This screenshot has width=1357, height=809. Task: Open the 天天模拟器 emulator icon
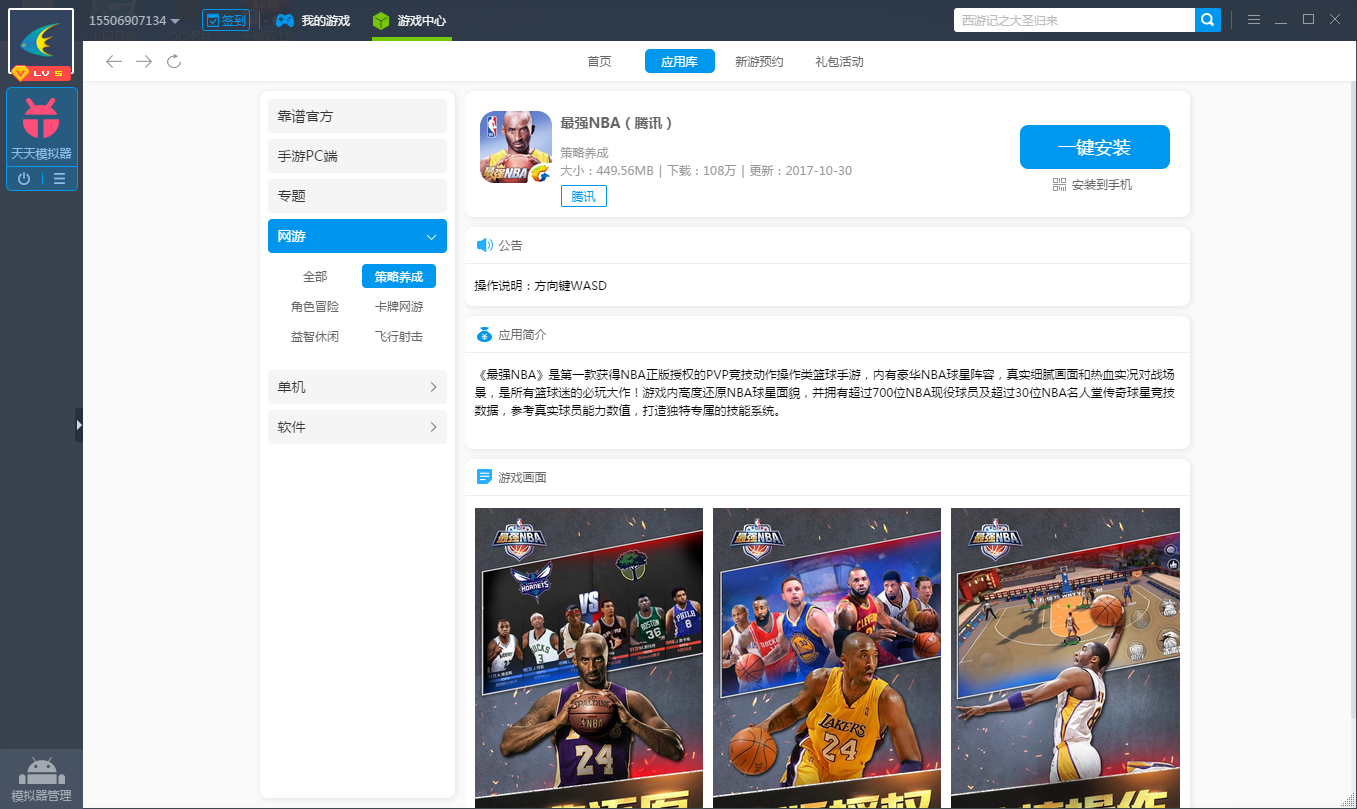tap(41, 127)
